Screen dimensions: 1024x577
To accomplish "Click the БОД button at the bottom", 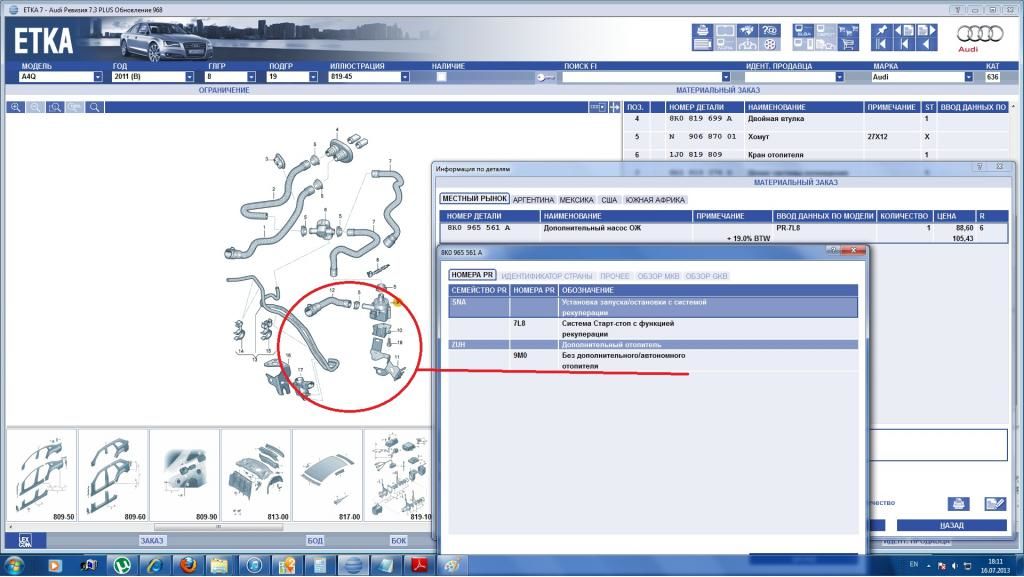I will [315, 540].
